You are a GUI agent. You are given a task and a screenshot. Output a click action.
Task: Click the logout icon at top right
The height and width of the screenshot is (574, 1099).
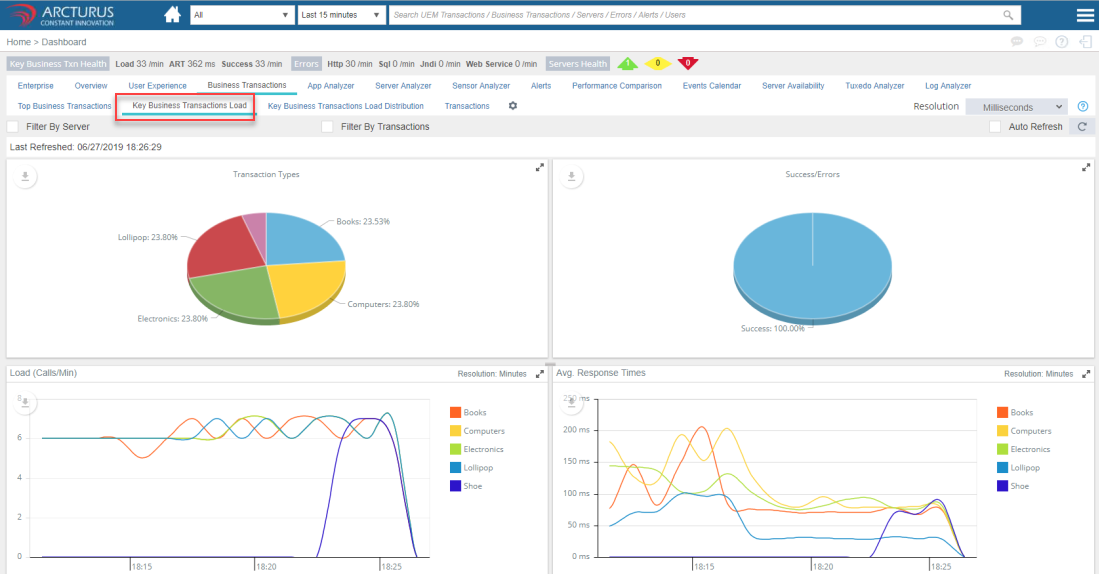point(1086,42)
